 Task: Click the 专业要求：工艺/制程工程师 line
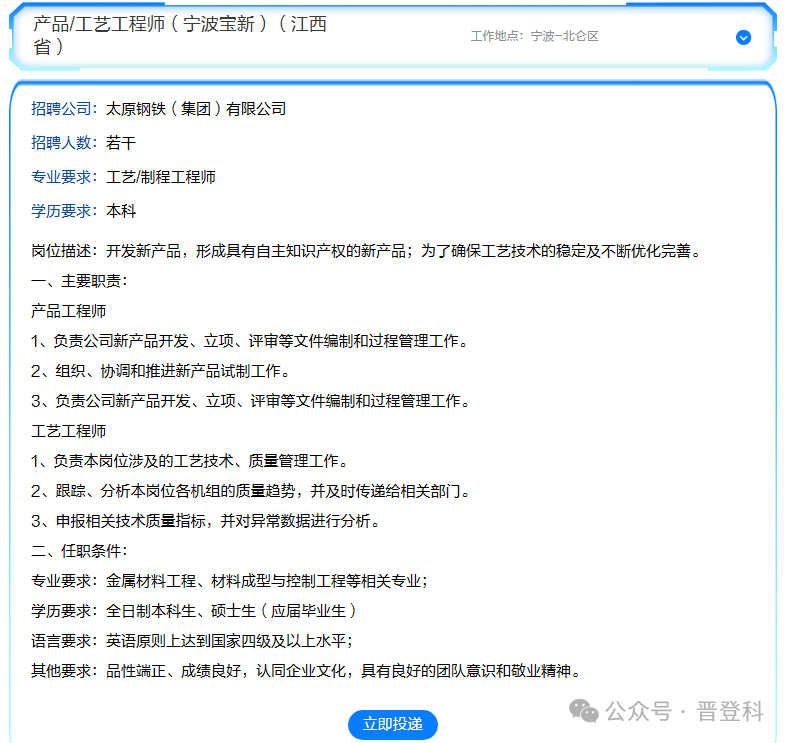point(123,177)
